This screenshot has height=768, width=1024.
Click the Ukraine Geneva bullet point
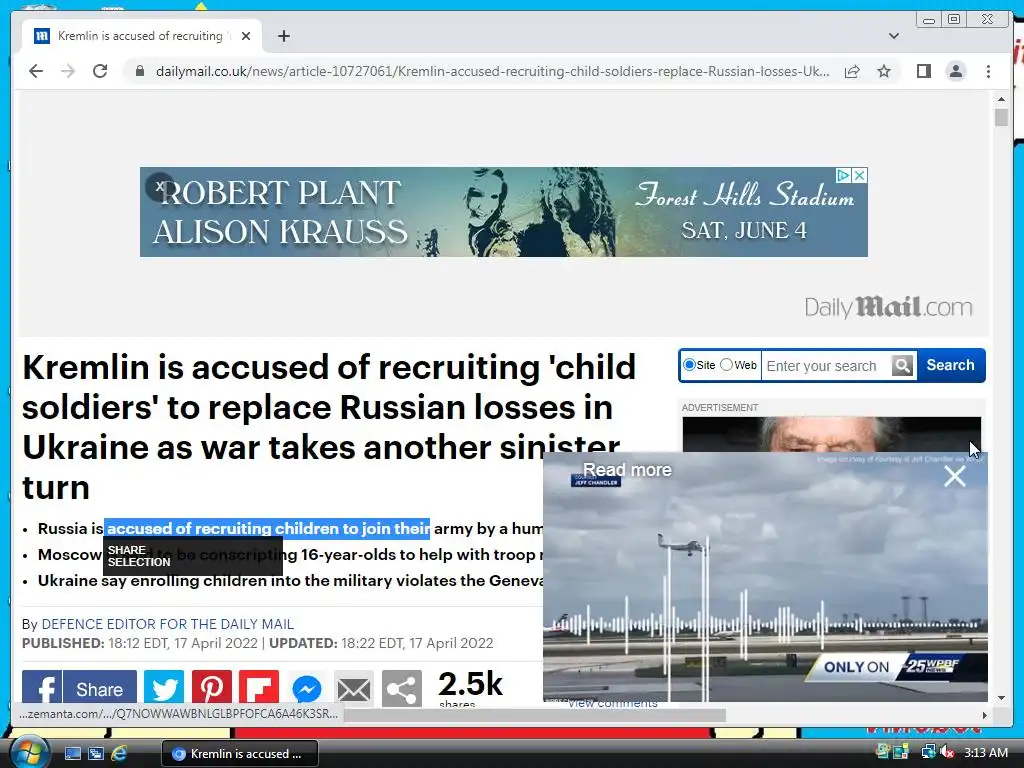(x=291, y=581)
